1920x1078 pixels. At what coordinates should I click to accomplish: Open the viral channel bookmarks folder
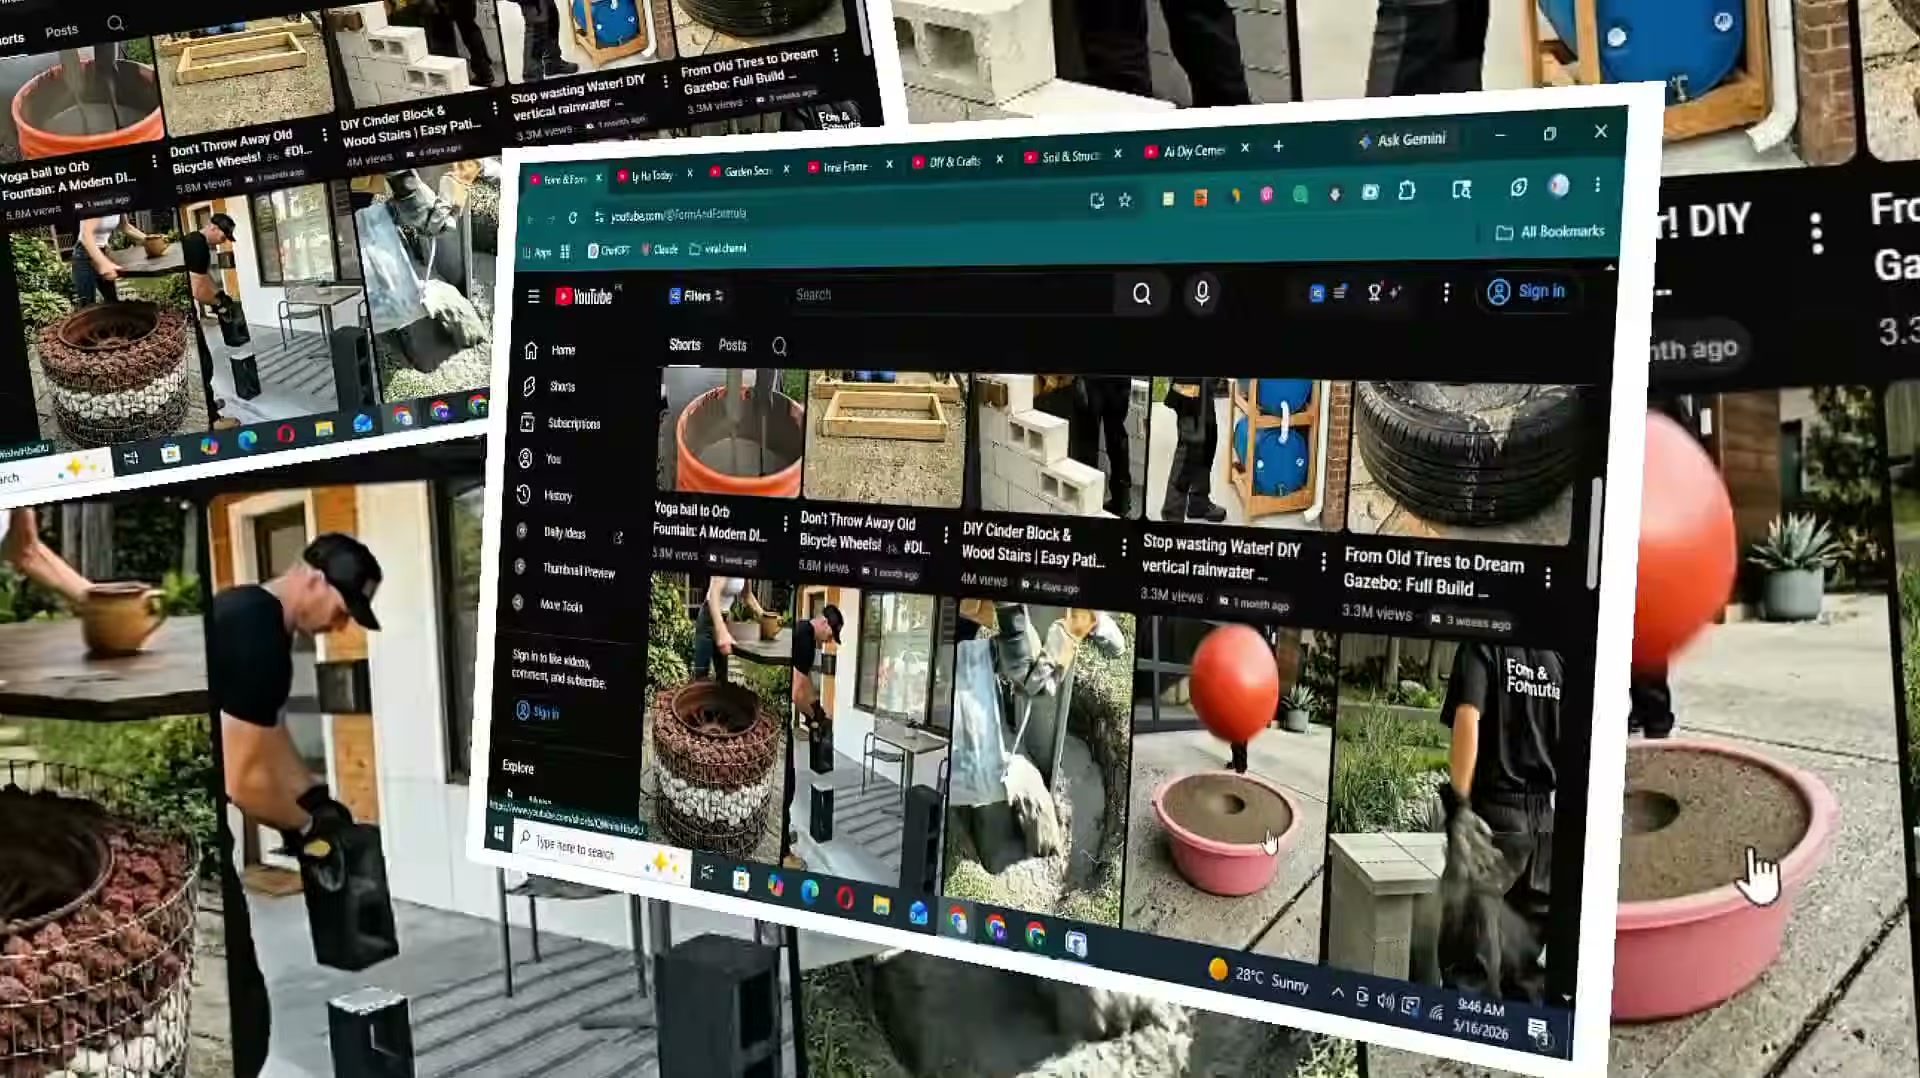tap(718, 248)
